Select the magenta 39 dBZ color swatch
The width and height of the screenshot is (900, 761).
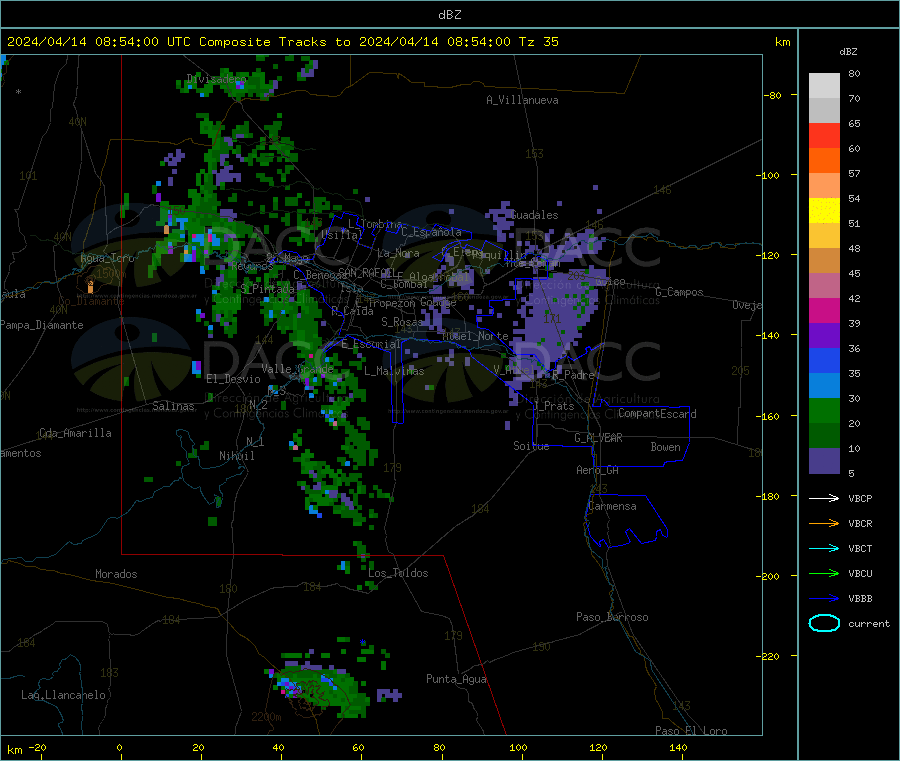(x=824, y=310)
